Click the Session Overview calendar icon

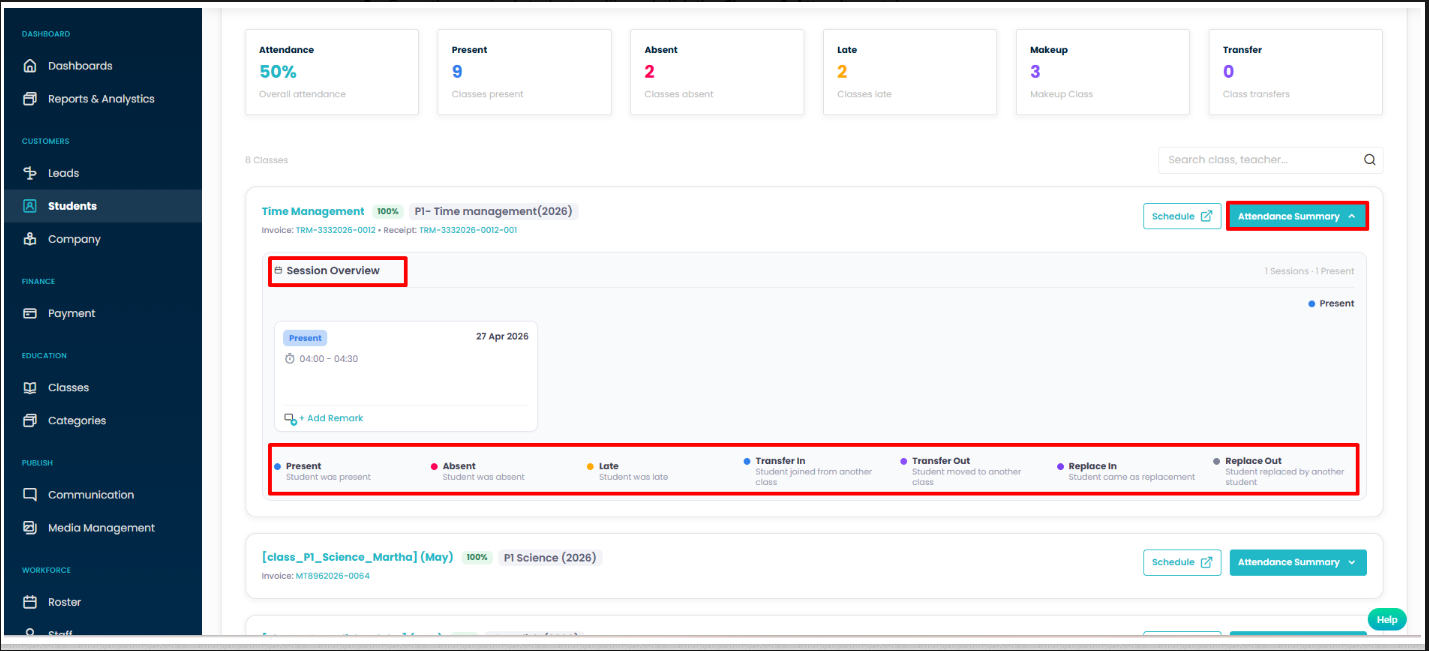(x=278, y=270)
